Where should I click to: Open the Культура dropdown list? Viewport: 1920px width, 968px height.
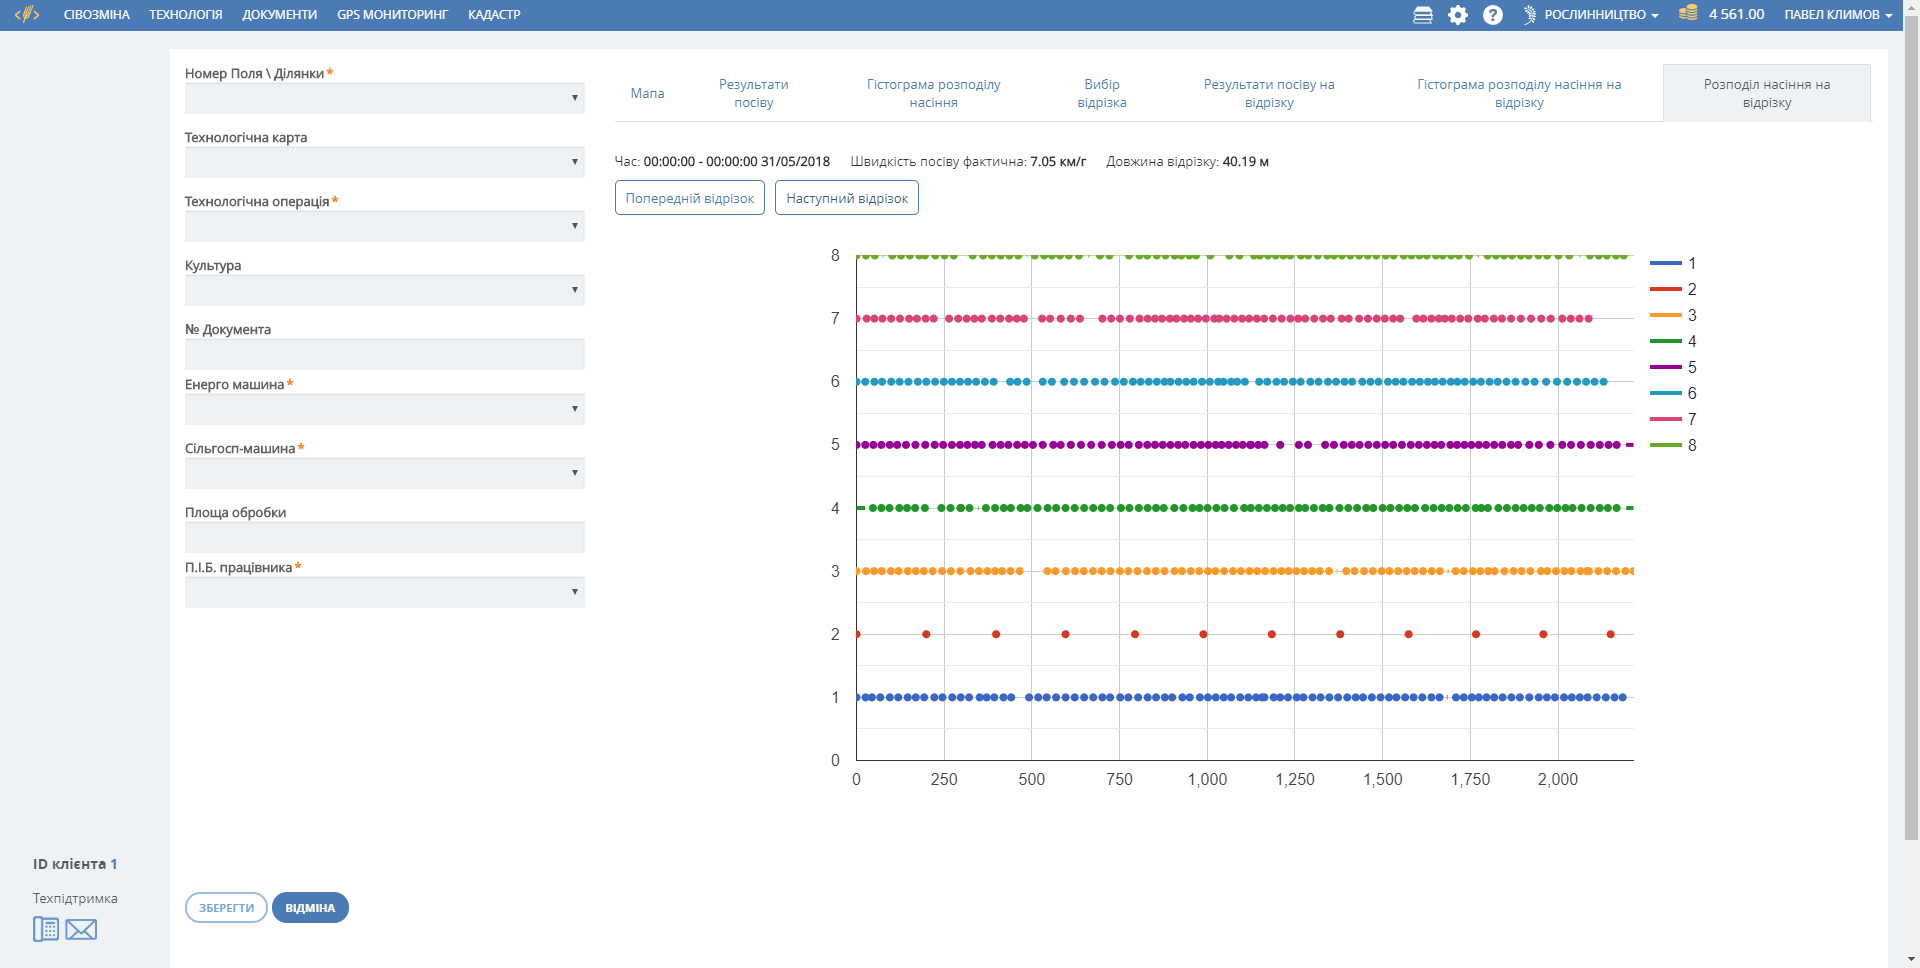[384, 290]
